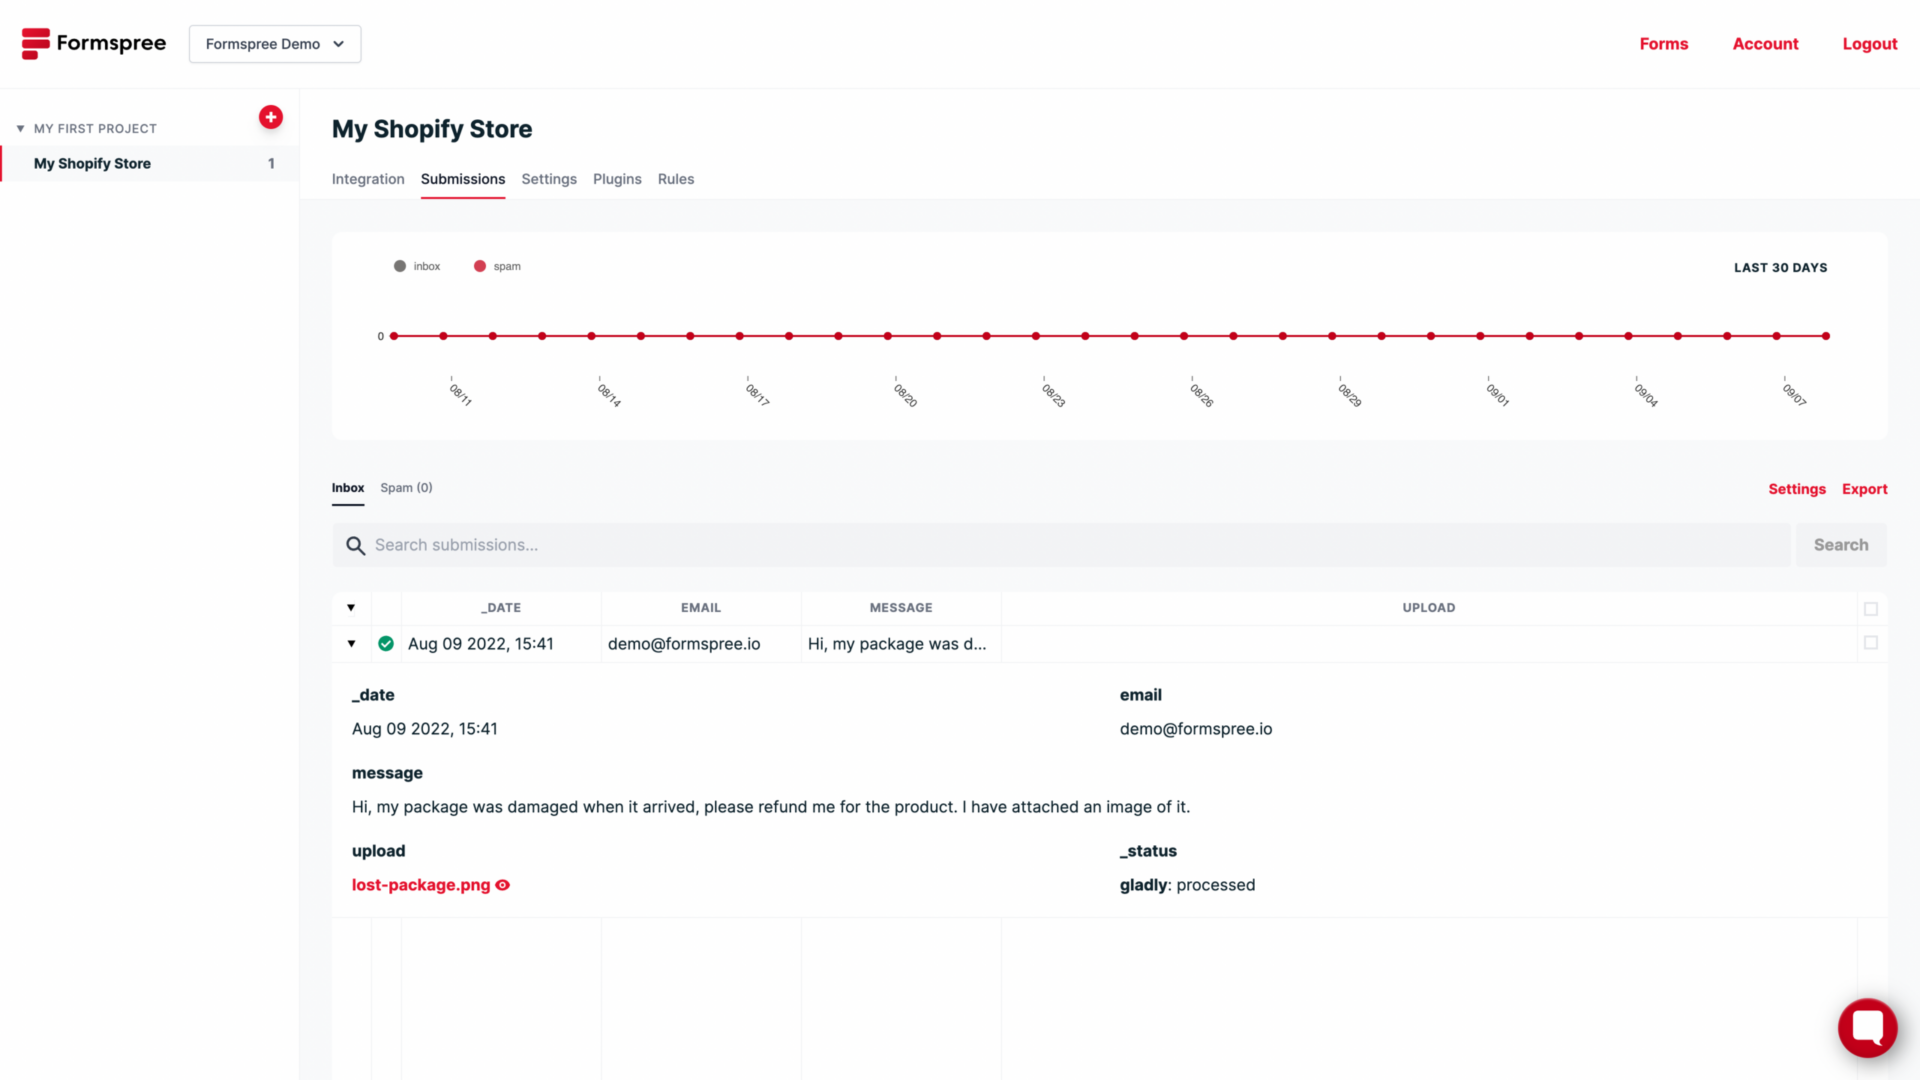Check the Aug 09 submission row checkbox
Screen dimensions: 1920x1080
[x=1870, y=643]
